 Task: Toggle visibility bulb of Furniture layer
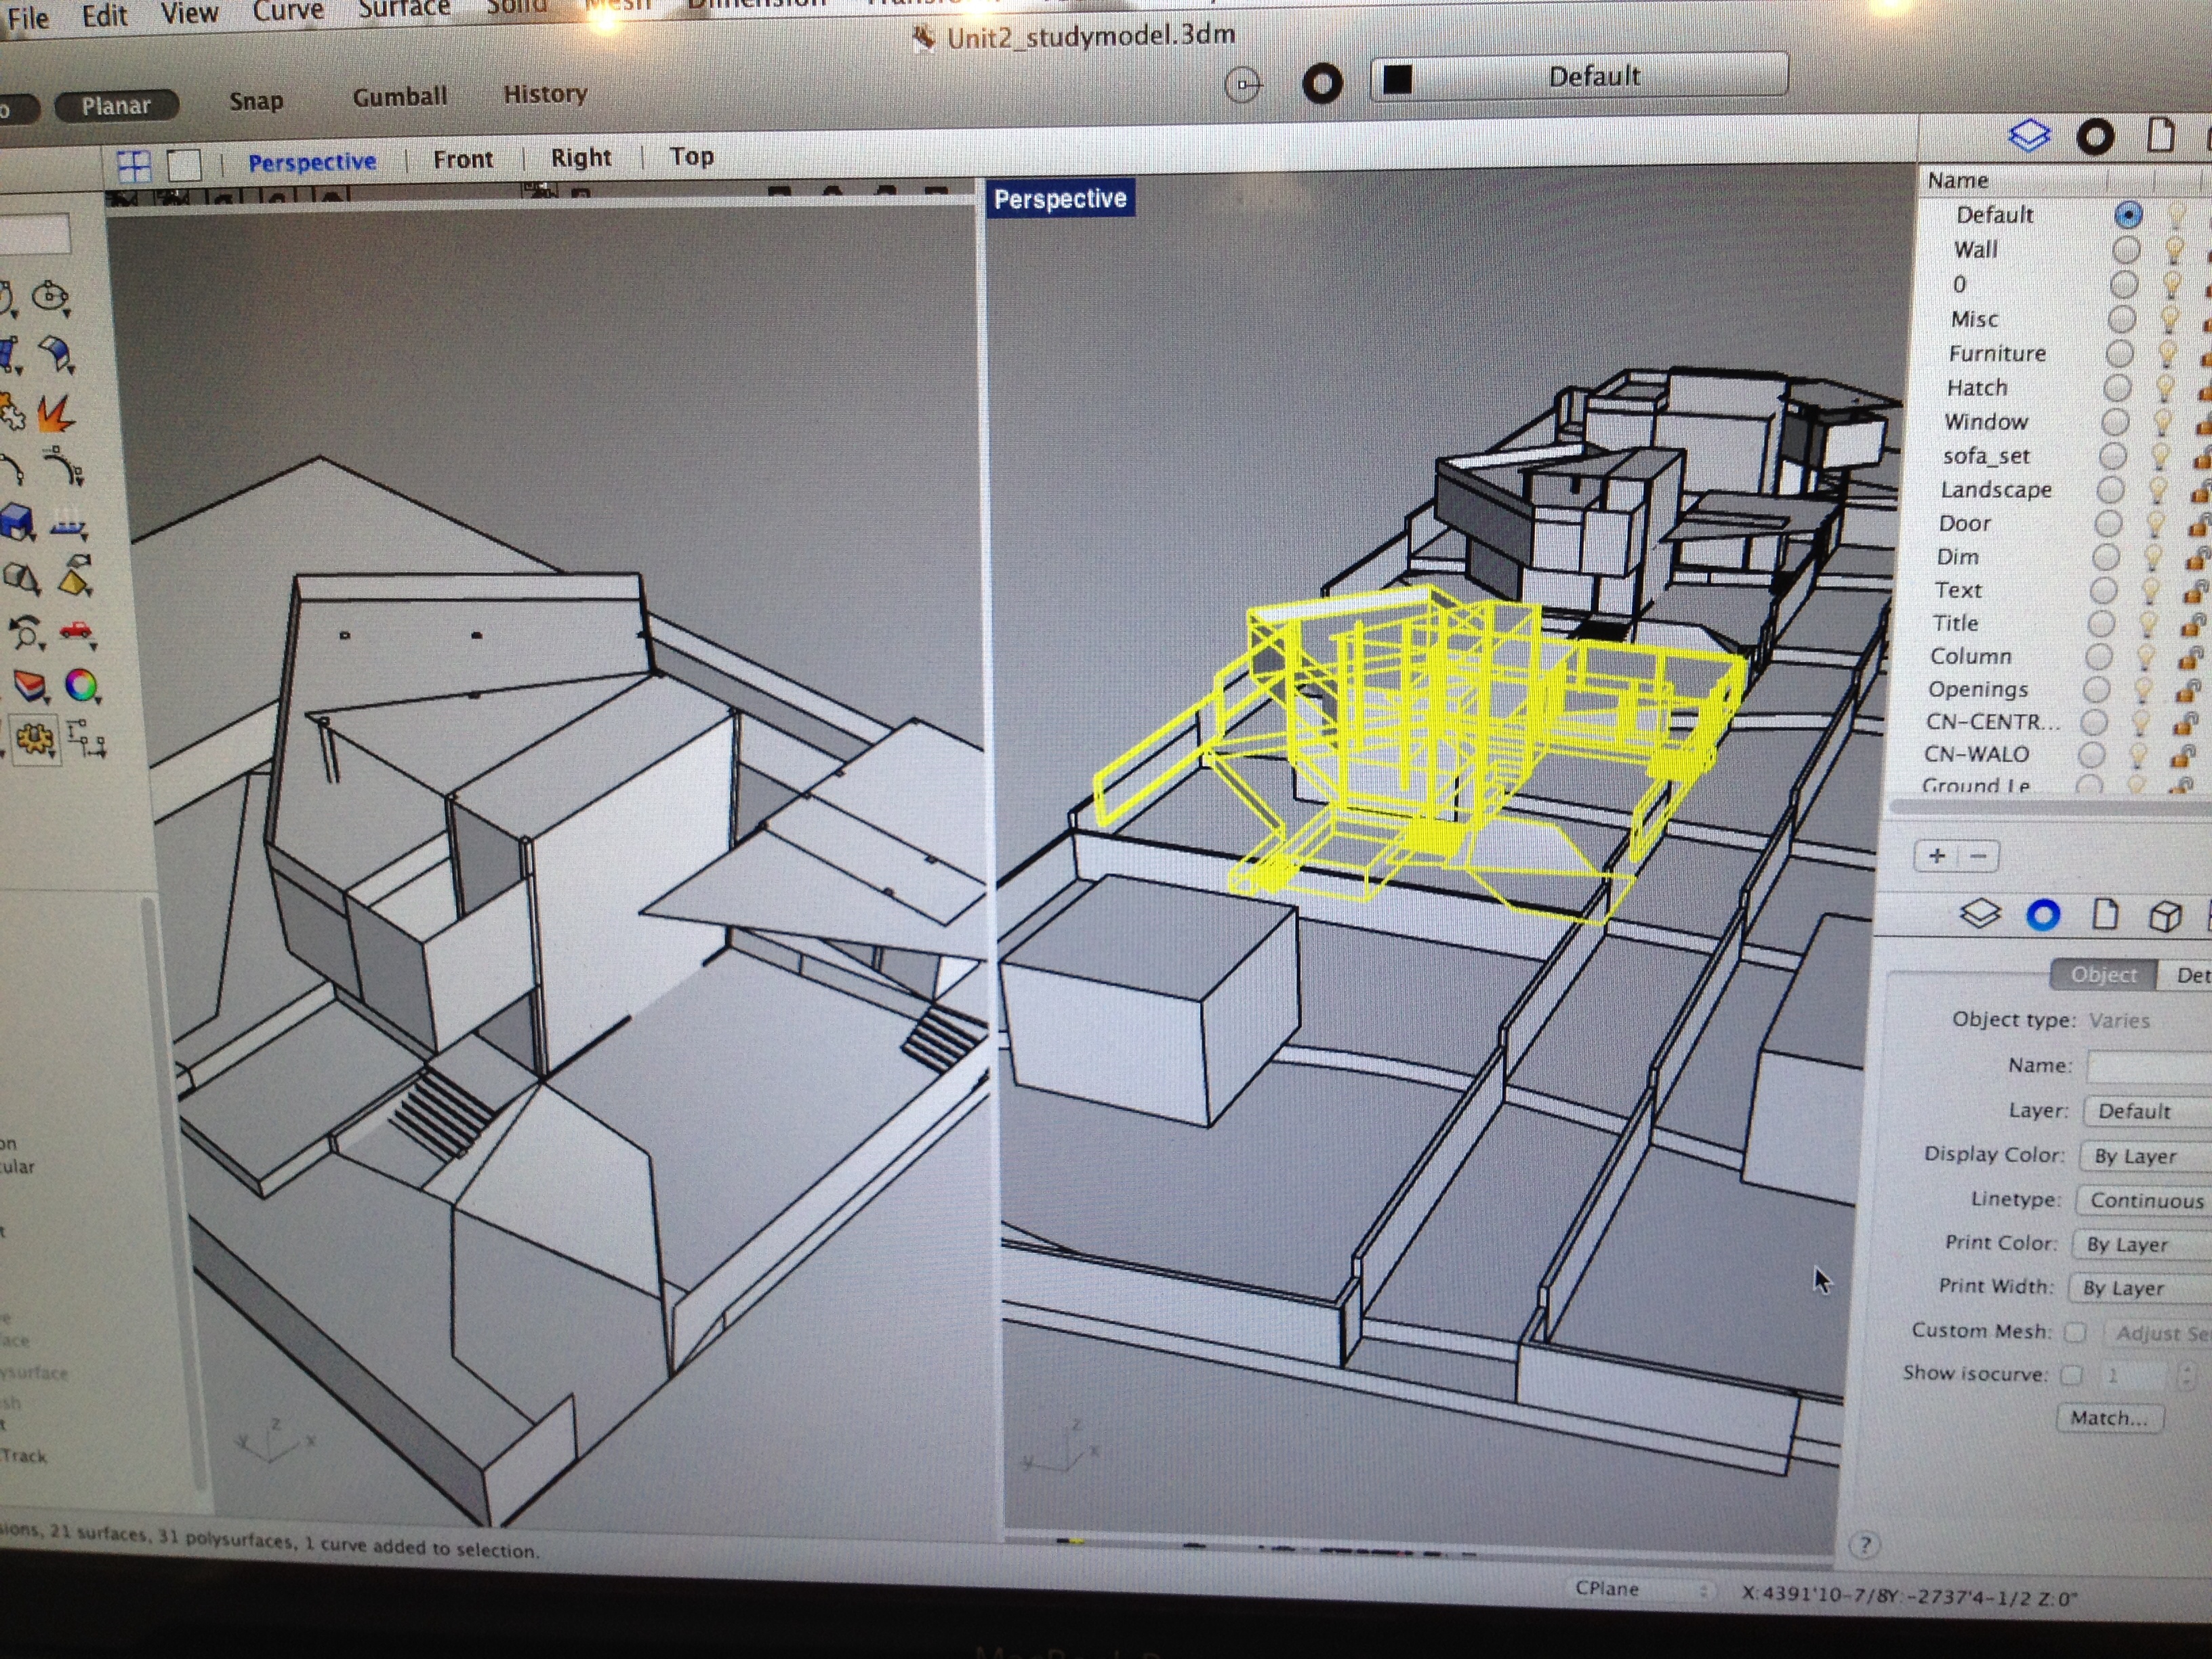2167,353
